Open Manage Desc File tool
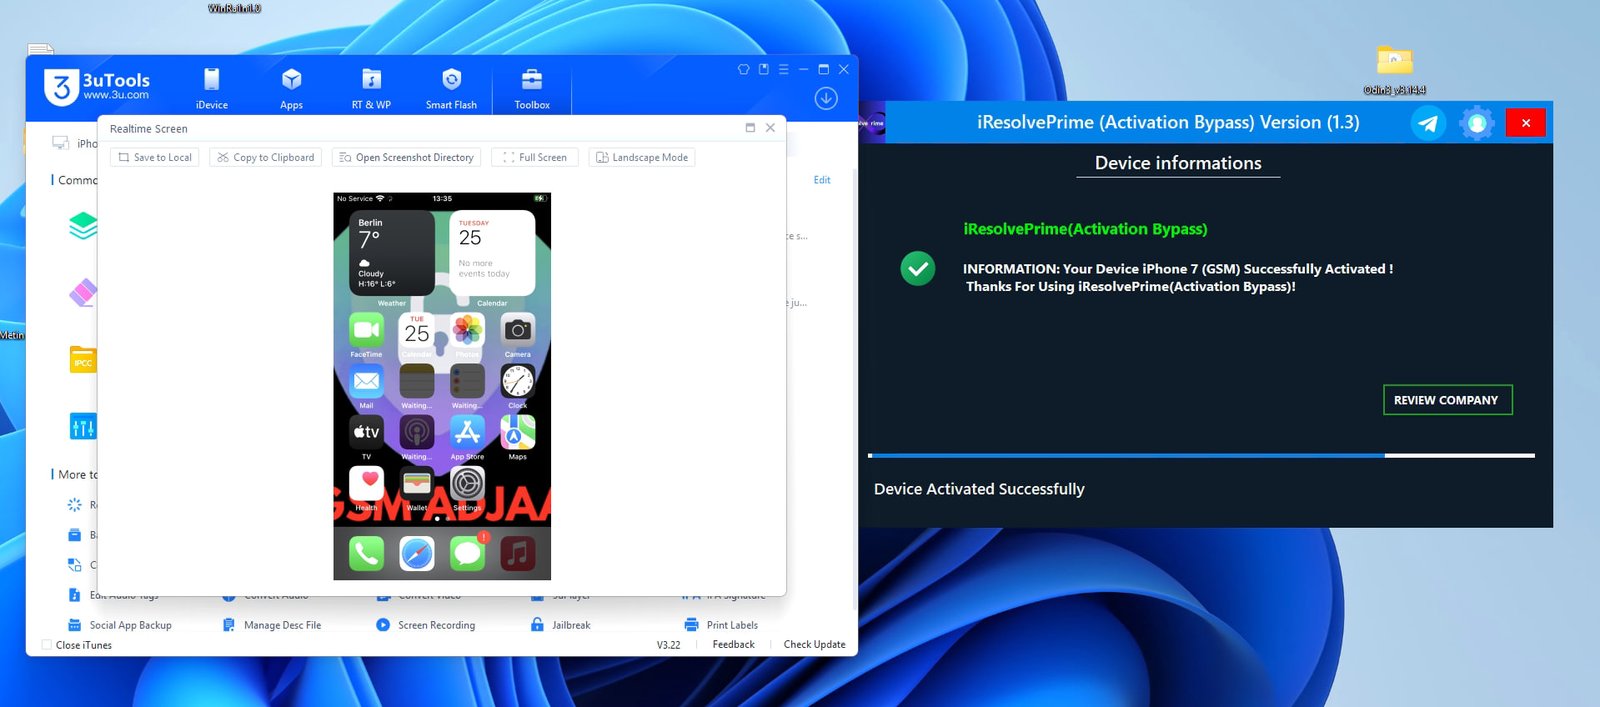 272,625
